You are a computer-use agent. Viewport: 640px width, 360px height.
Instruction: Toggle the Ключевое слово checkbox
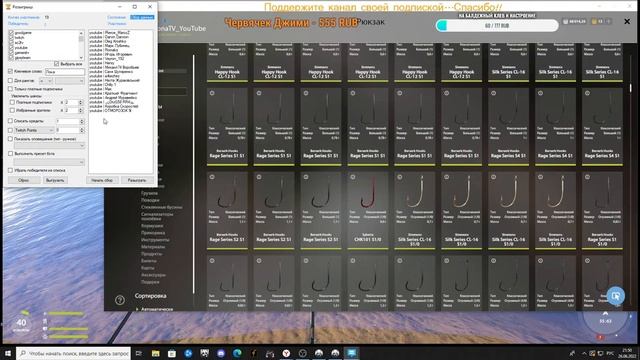click(11, 71)
